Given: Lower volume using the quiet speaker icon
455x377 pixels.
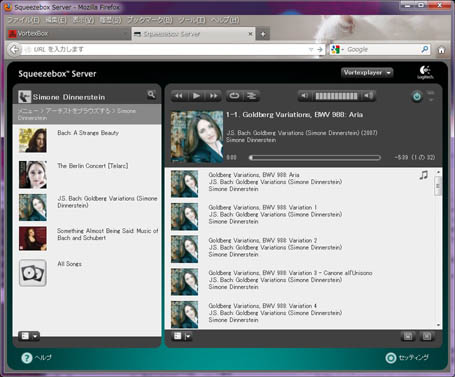Looking at the screenshot, I should click(305, 96).
